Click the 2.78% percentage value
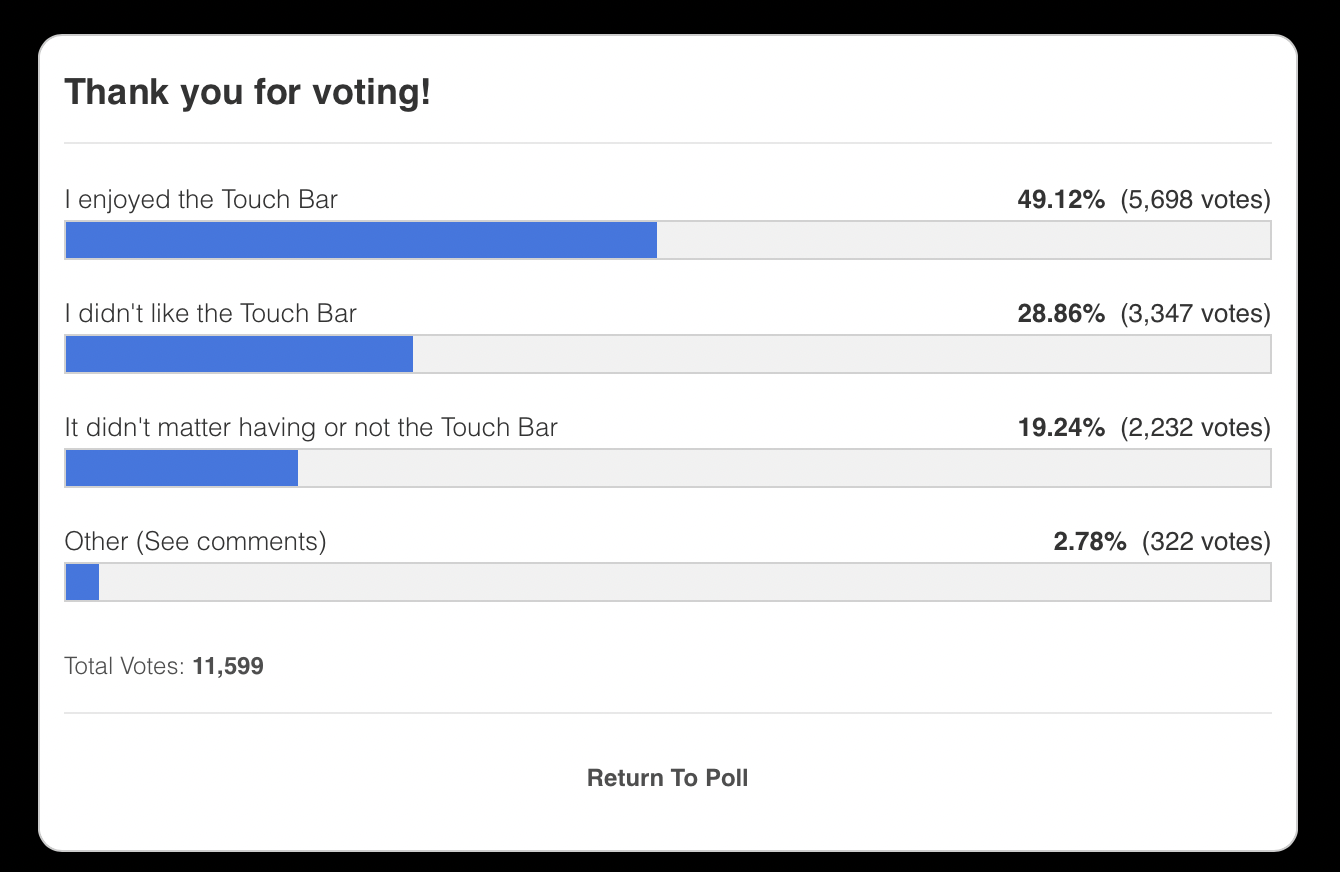Image resolution: width=1340 pixels, height=872 pixels. pos(1089,542)
